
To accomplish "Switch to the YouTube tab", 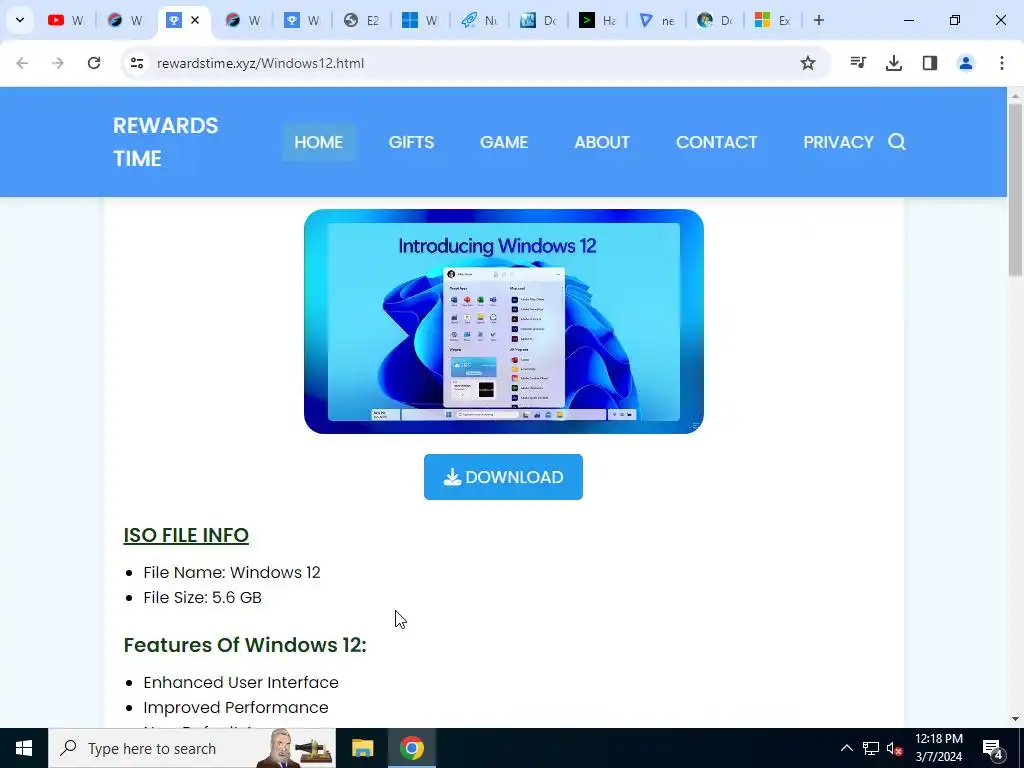I will coord(66,20).
